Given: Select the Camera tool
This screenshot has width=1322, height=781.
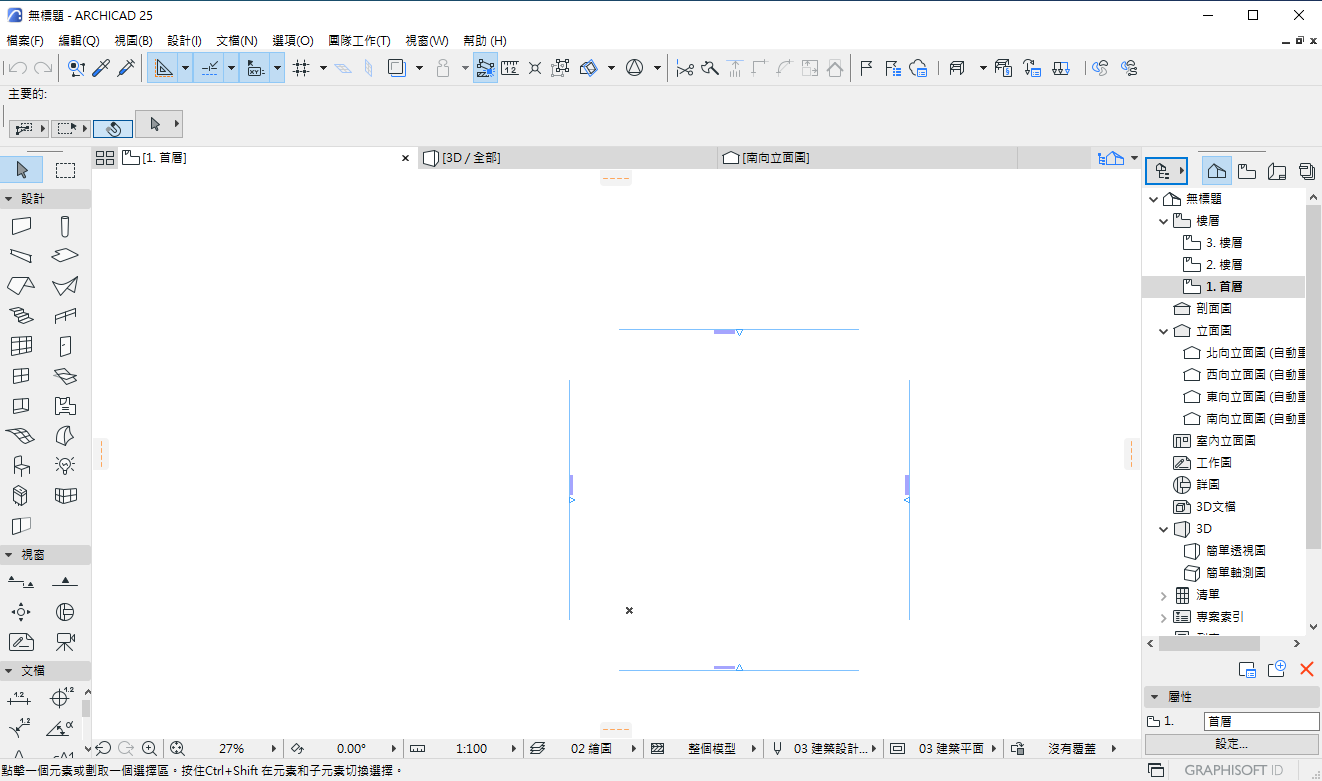Looking at the screenshot, I should click(65, 641).
